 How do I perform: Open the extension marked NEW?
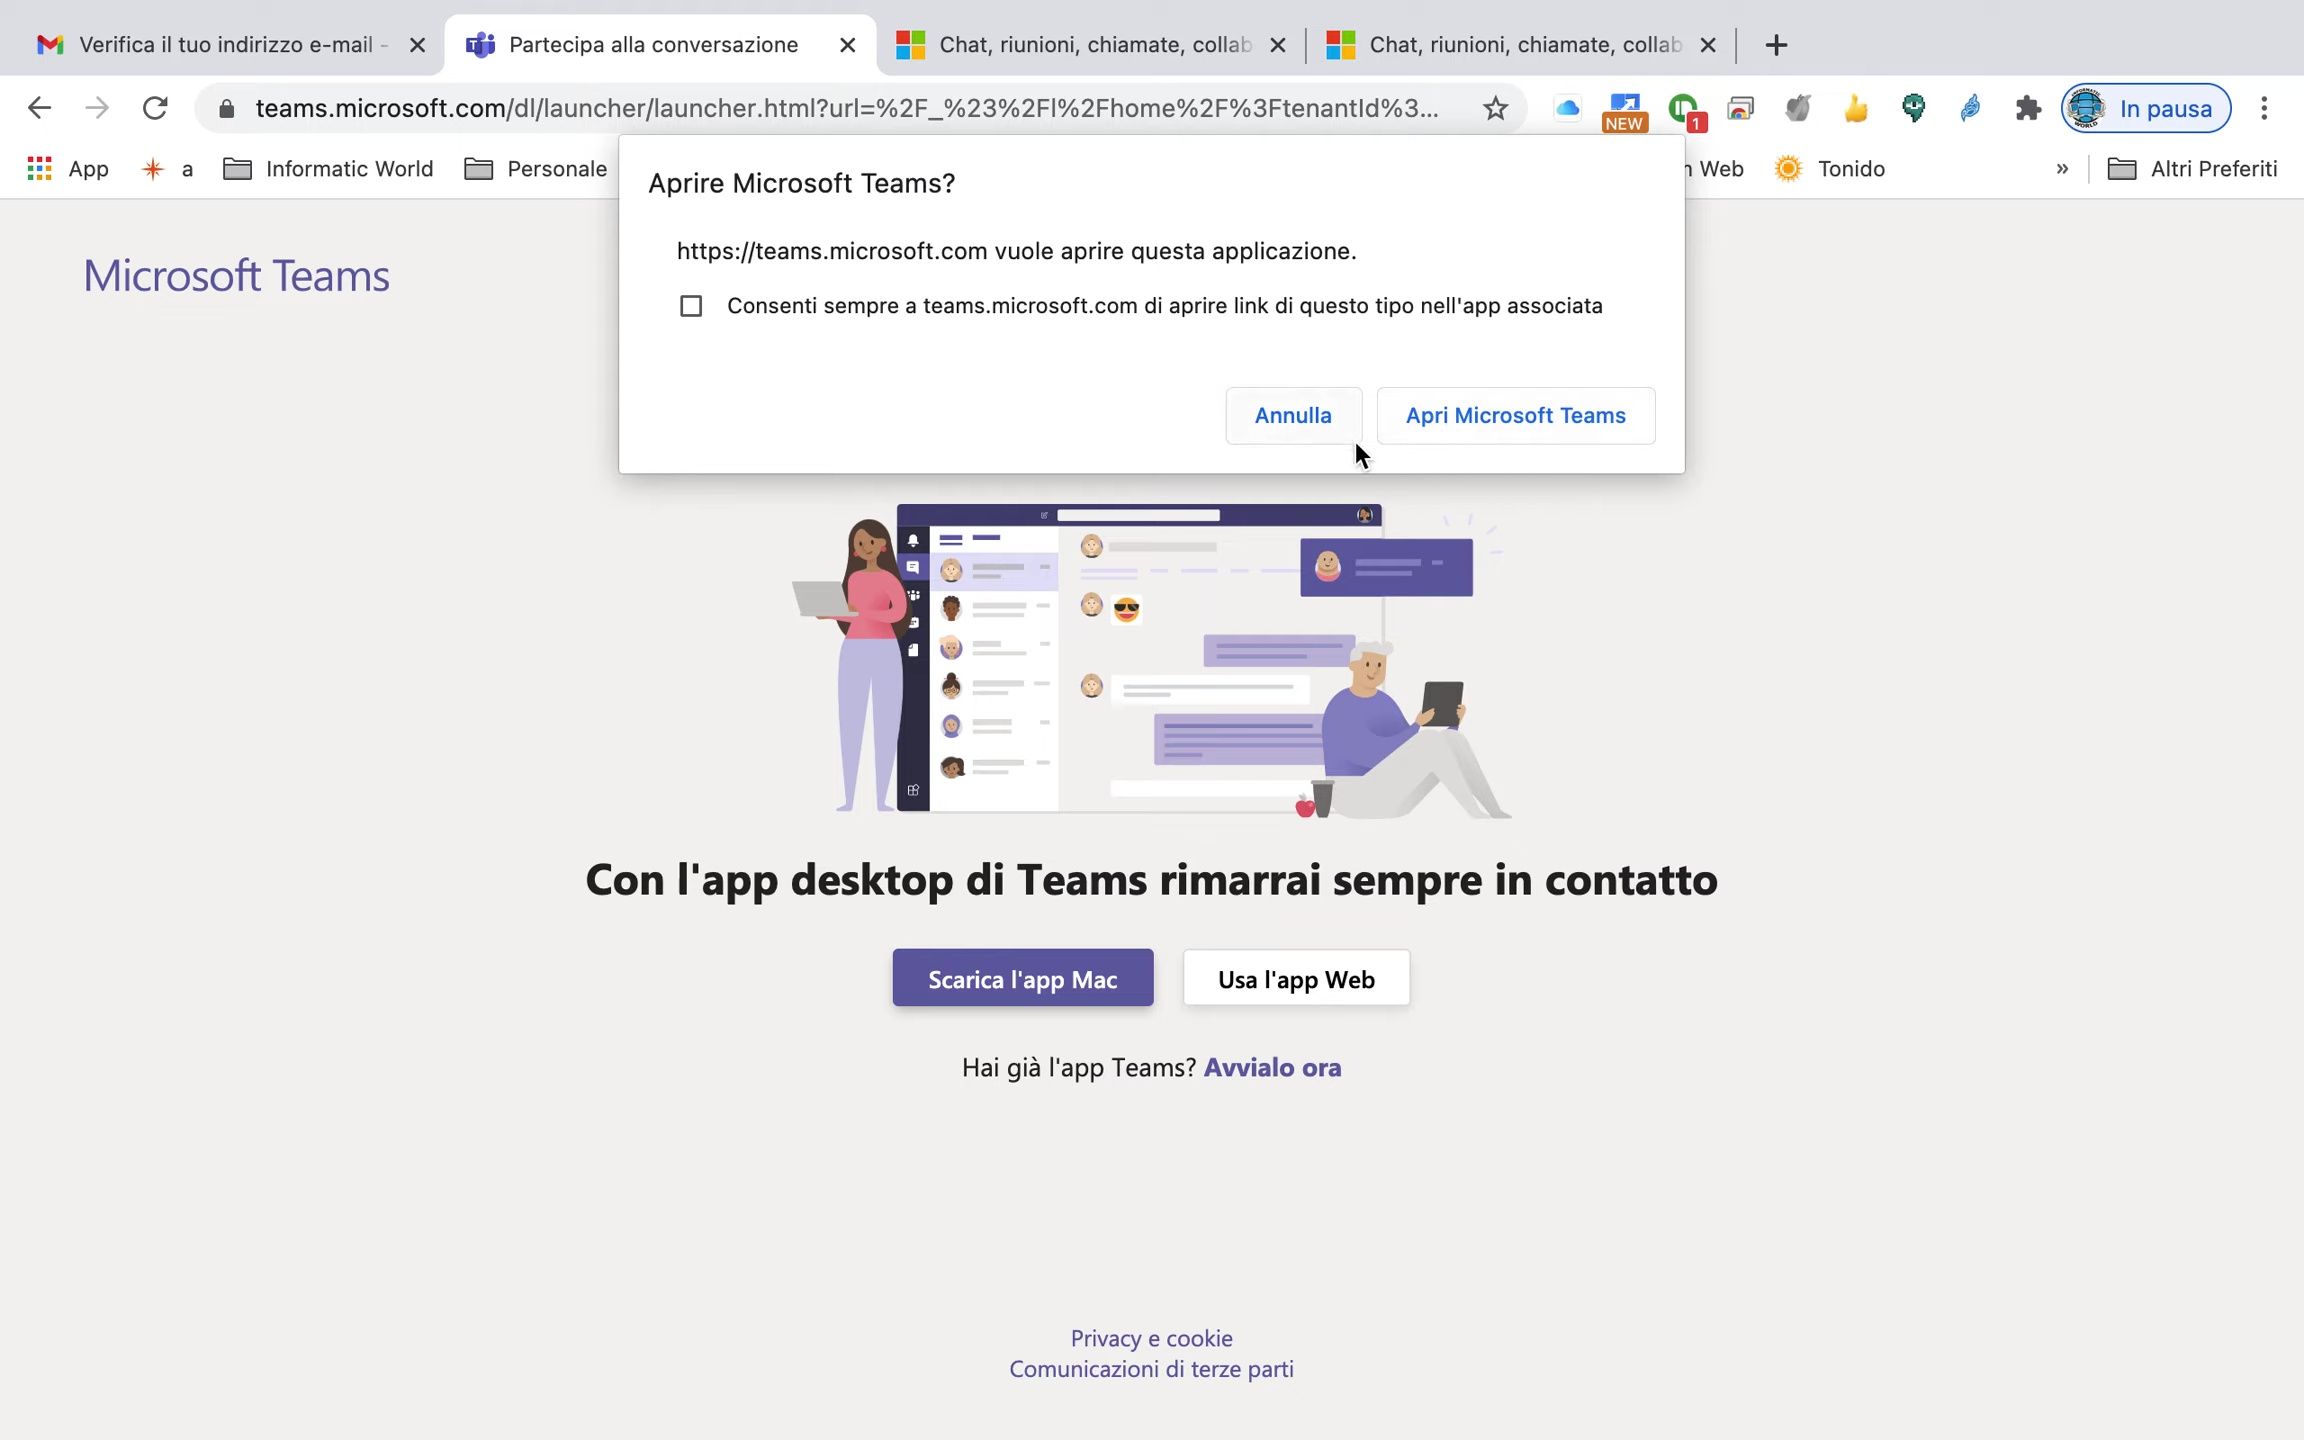click(1625, 110)
